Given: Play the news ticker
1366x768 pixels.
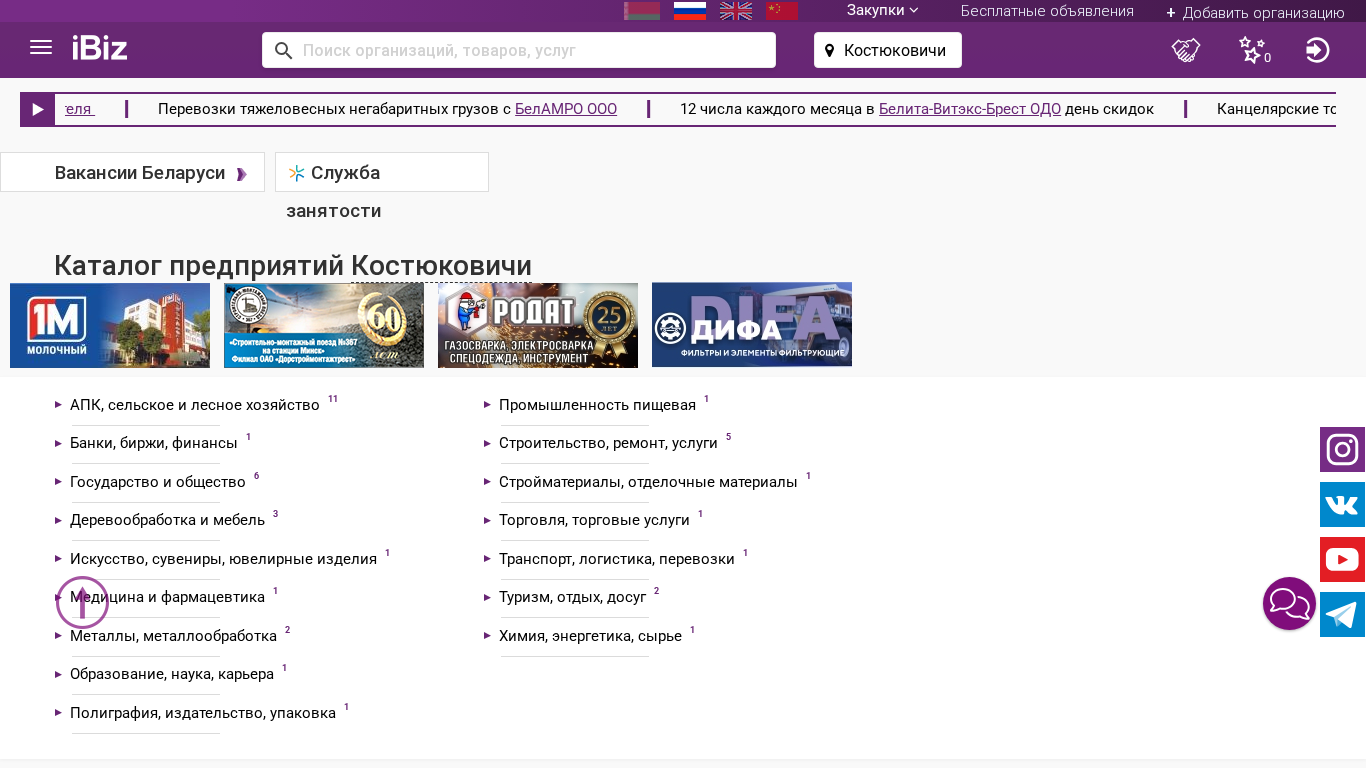Looking at the screenshot, I should (38, 109).
